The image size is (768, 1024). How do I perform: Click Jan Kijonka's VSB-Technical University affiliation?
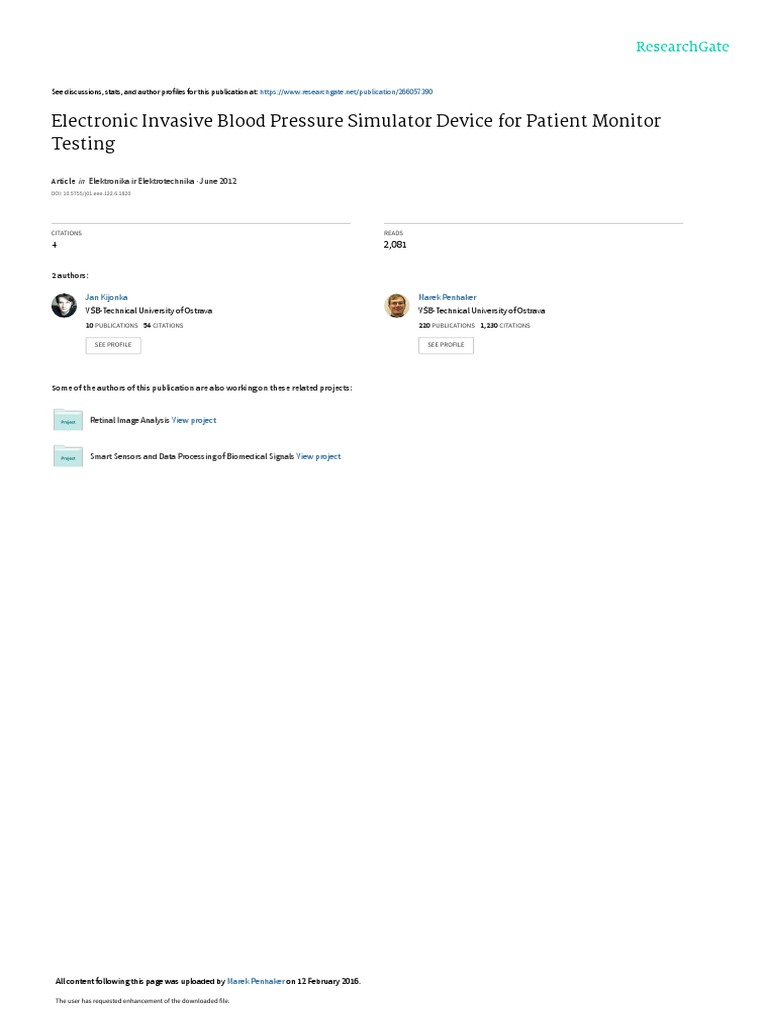[x=149, y=311]
